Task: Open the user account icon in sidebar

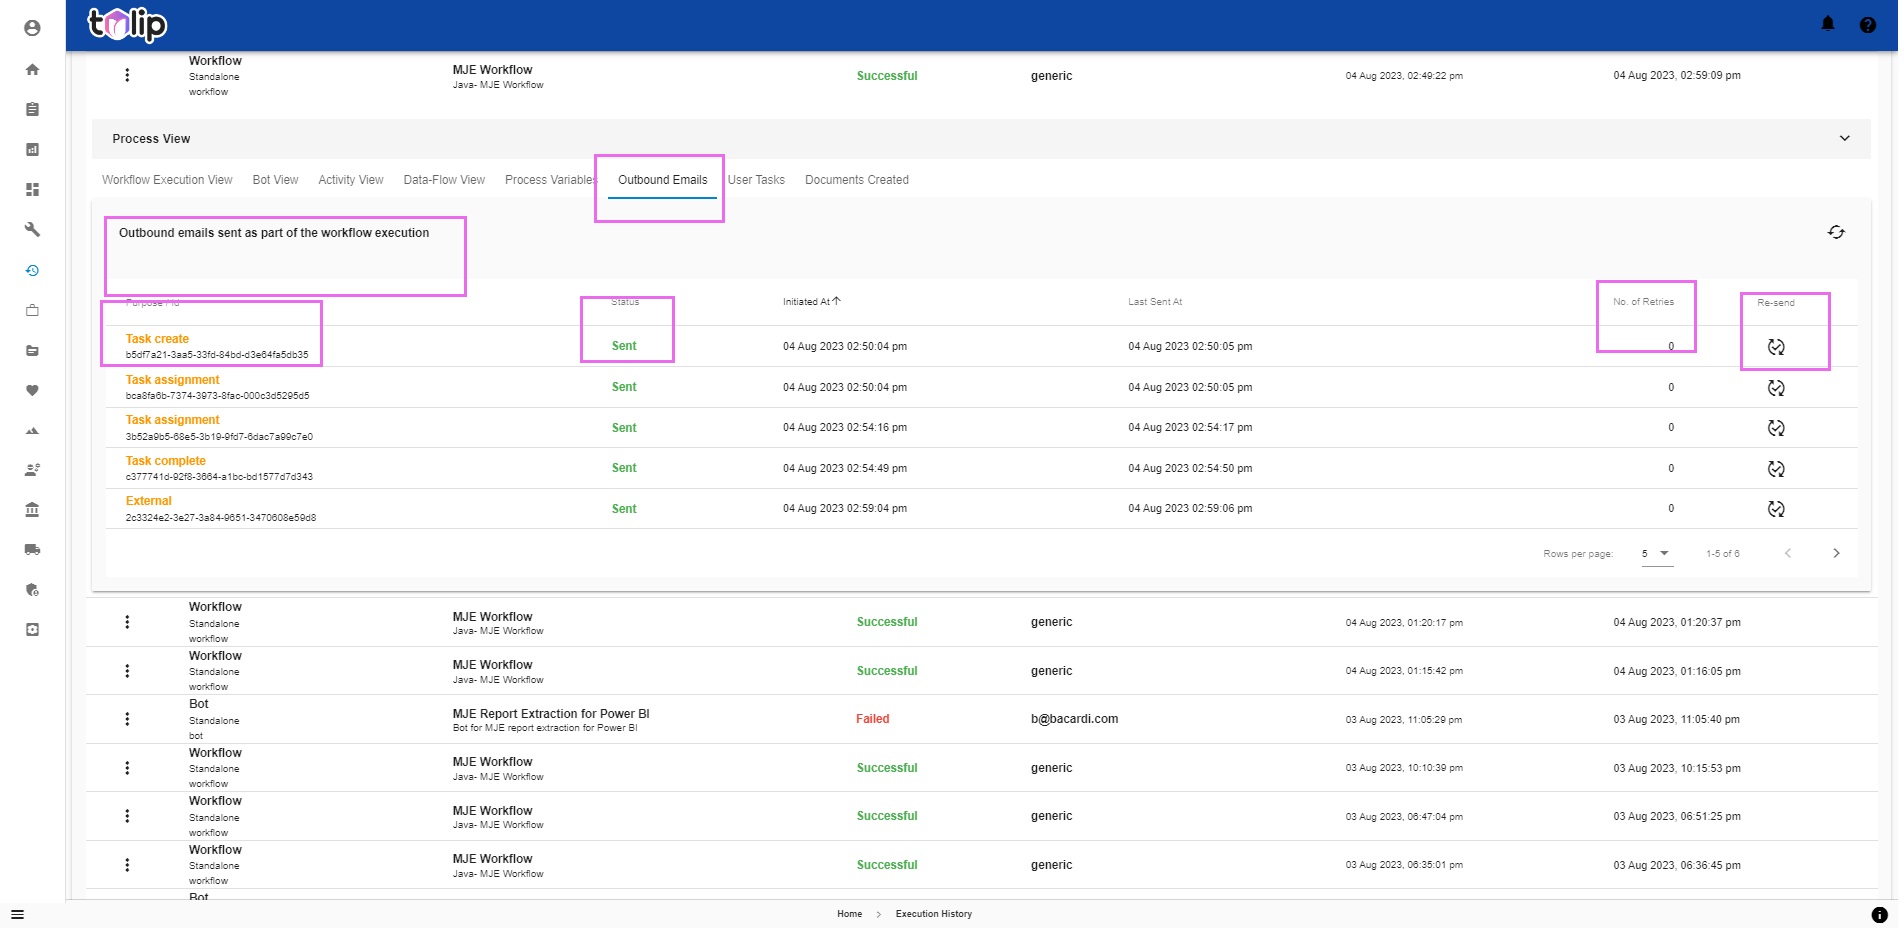Action: click(32, 28)
